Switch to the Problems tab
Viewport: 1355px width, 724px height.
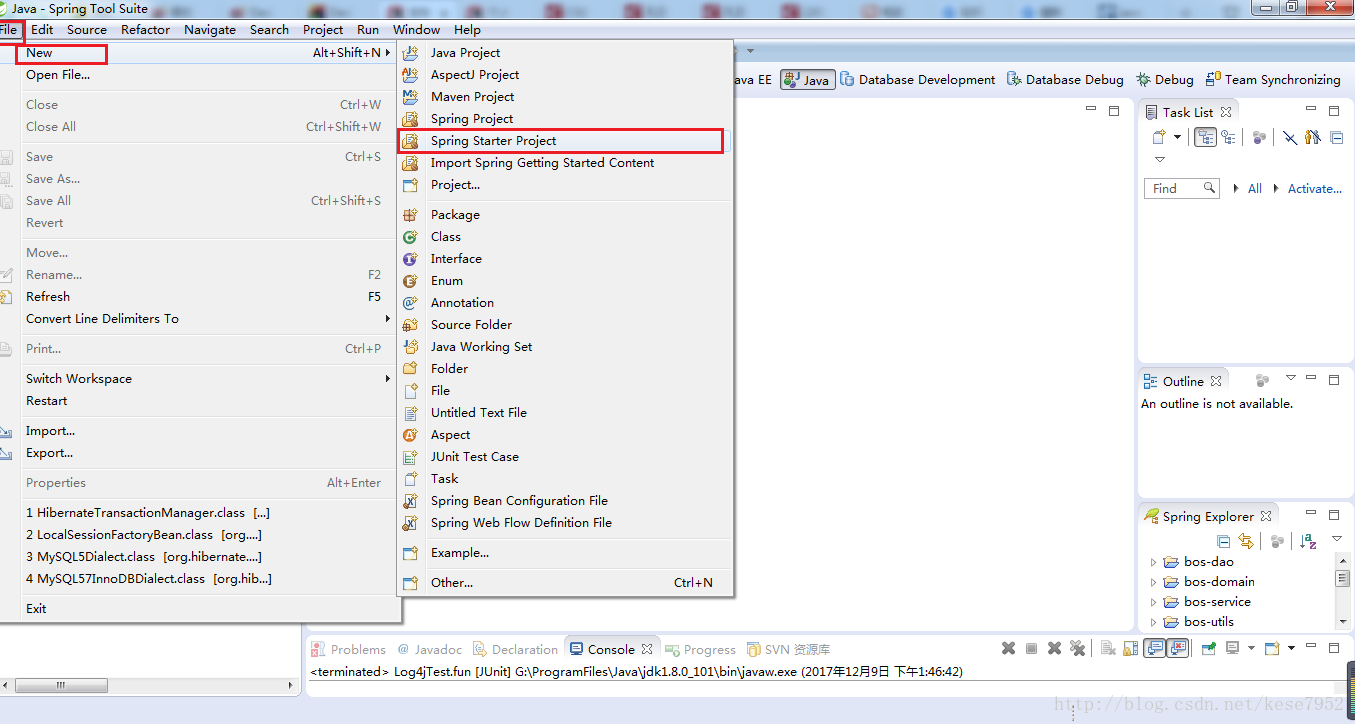(348, 649)
